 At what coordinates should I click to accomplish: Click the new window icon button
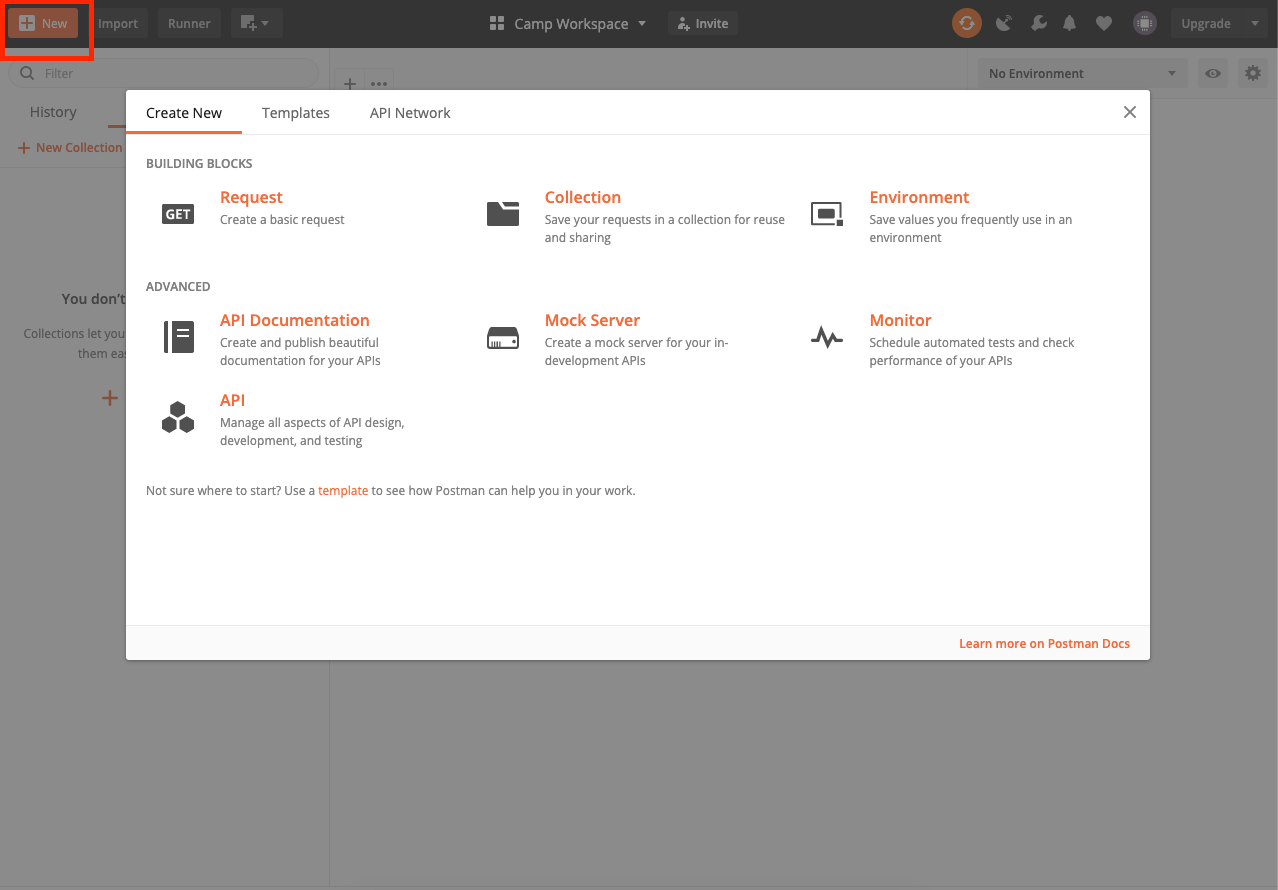(257, 23)
